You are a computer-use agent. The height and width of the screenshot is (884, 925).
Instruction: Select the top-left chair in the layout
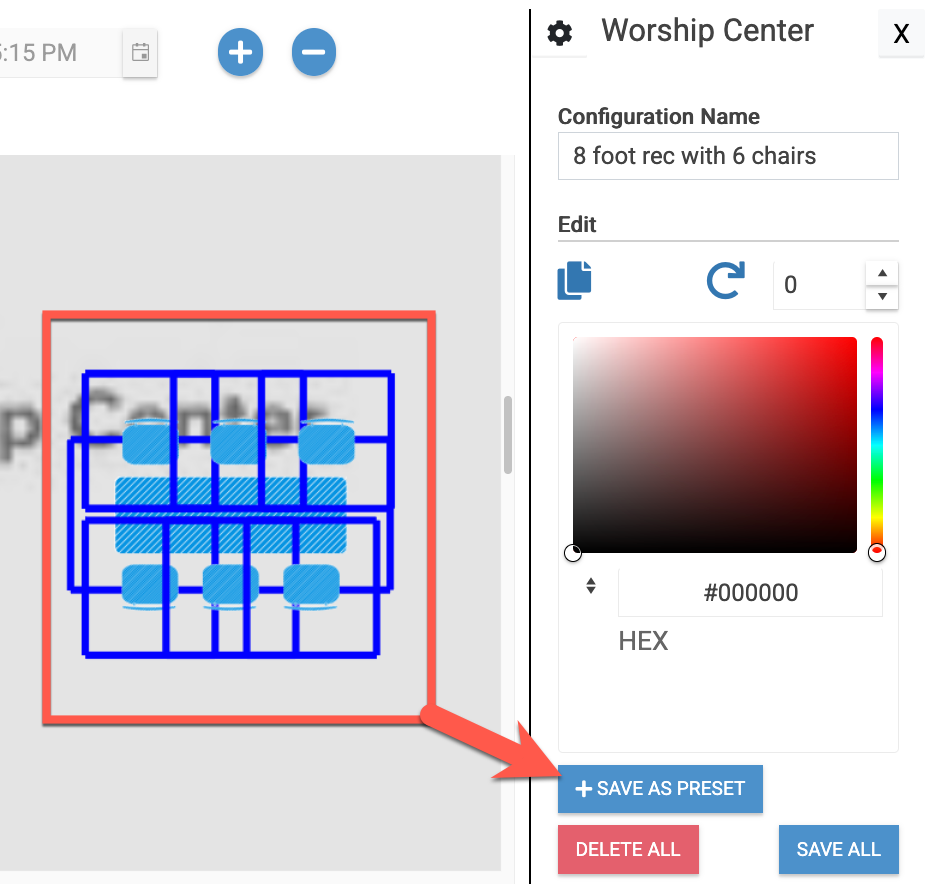click(147, 442)
